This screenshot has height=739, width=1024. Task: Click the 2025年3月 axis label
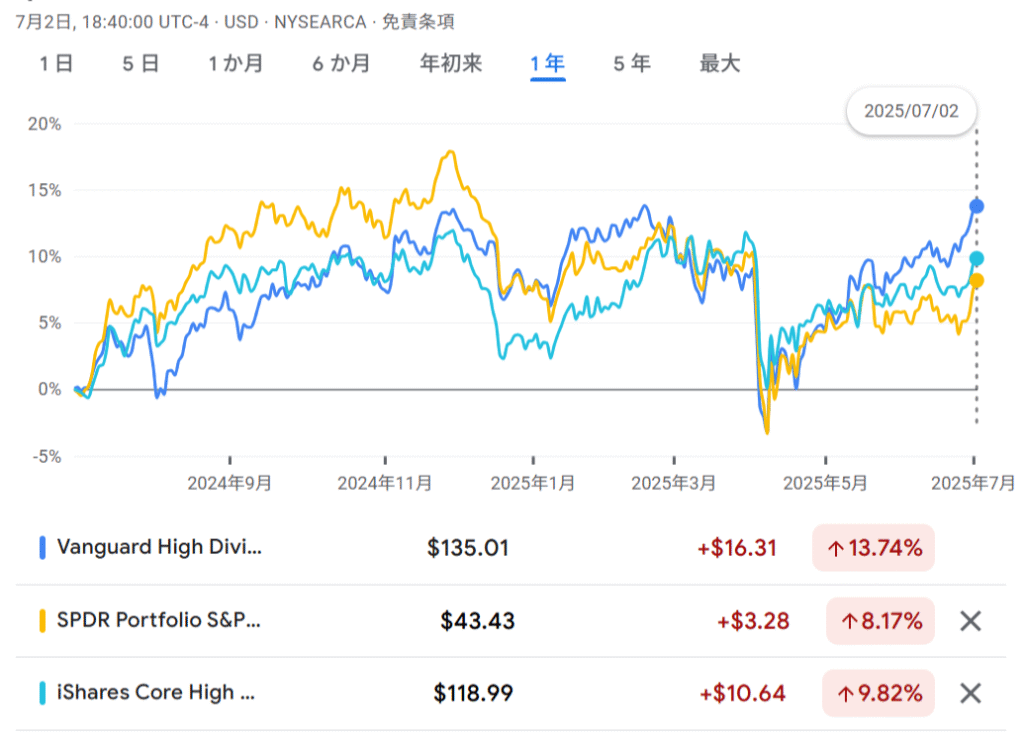[673, 483]
